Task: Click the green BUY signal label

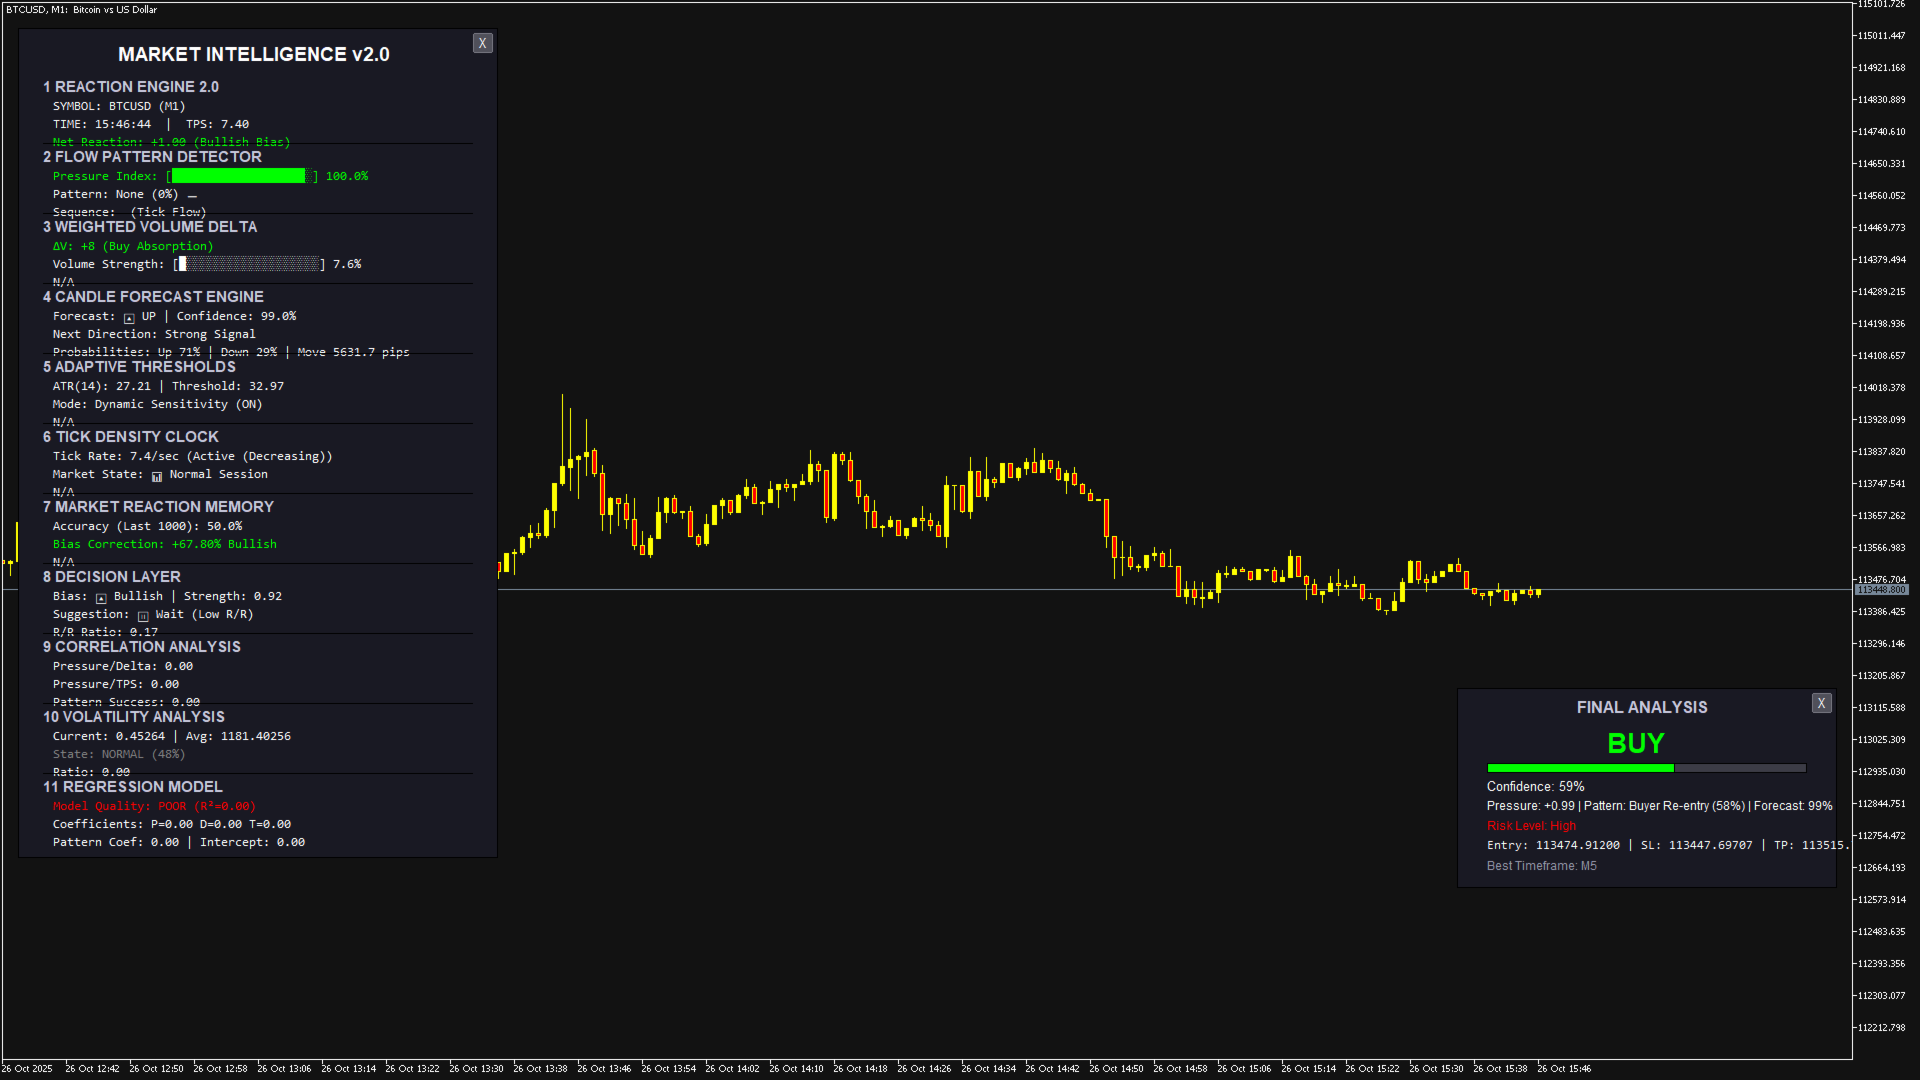Action: [1635, 743]
